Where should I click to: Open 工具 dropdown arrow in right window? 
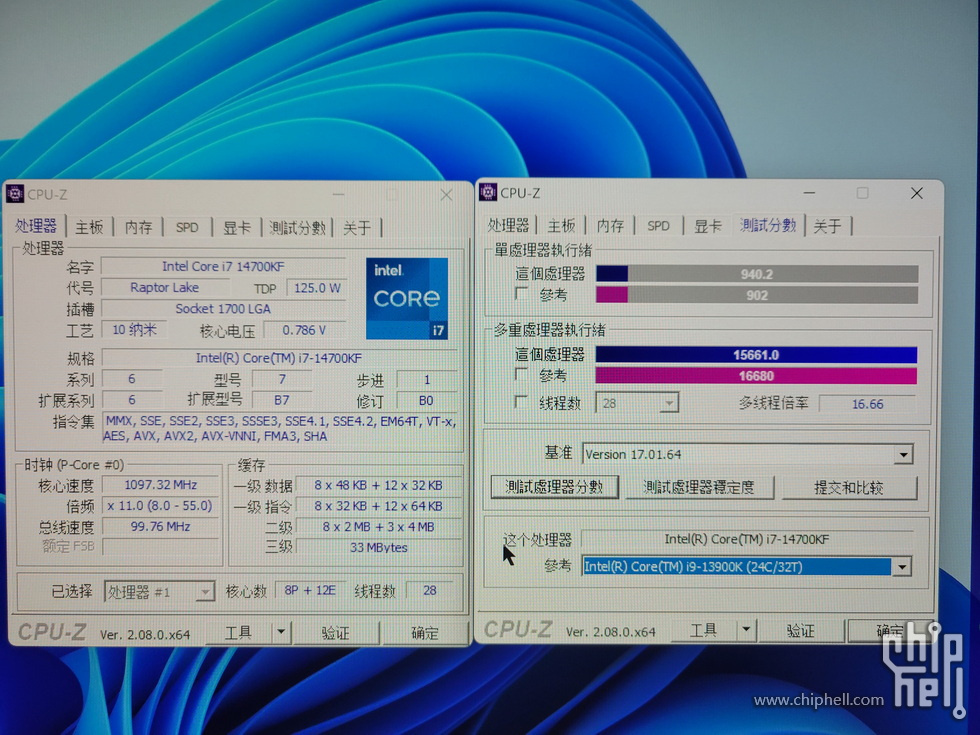tap(746, 630)
